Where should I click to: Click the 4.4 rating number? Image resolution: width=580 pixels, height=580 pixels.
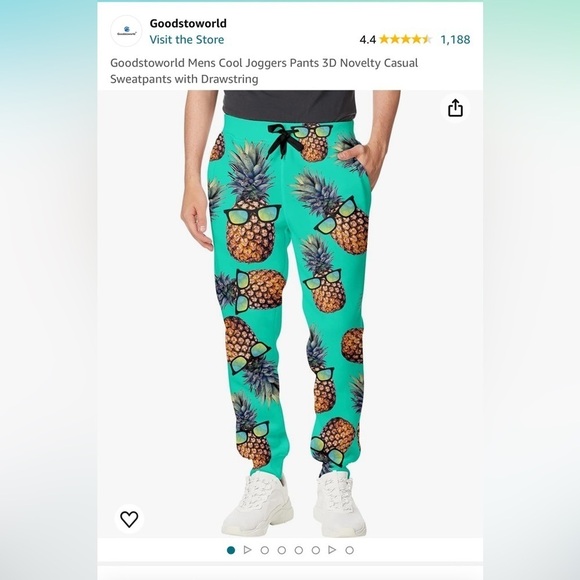[x=367, y=40]
